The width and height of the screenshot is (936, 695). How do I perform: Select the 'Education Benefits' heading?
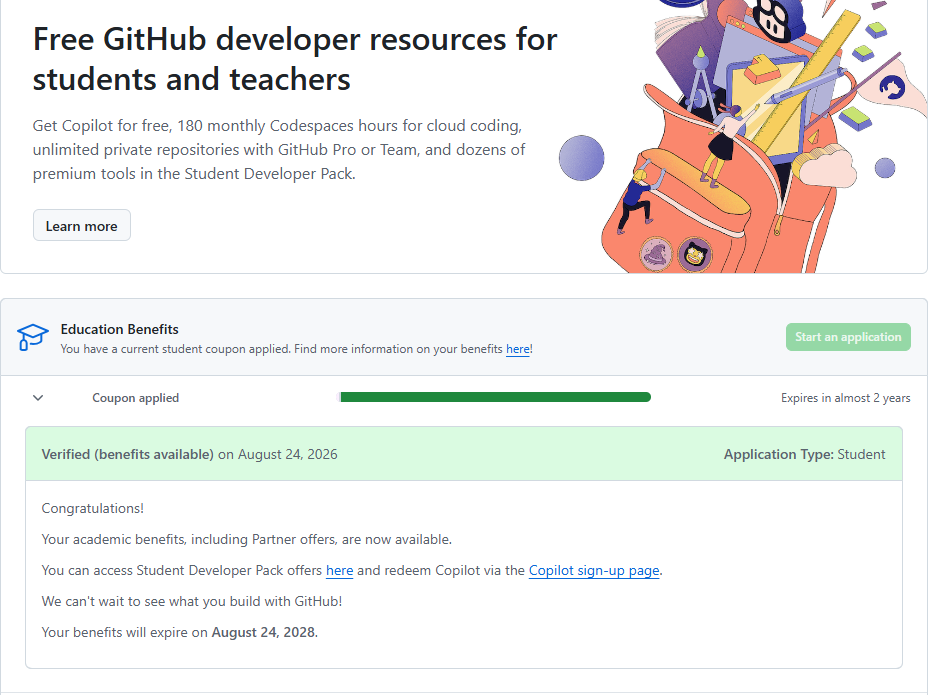[119, 329]
